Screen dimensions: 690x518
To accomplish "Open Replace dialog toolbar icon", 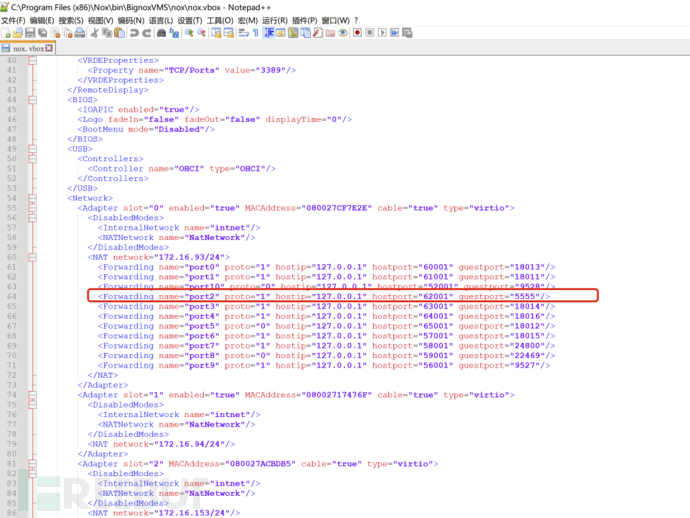I will click(x=174, y=33).
